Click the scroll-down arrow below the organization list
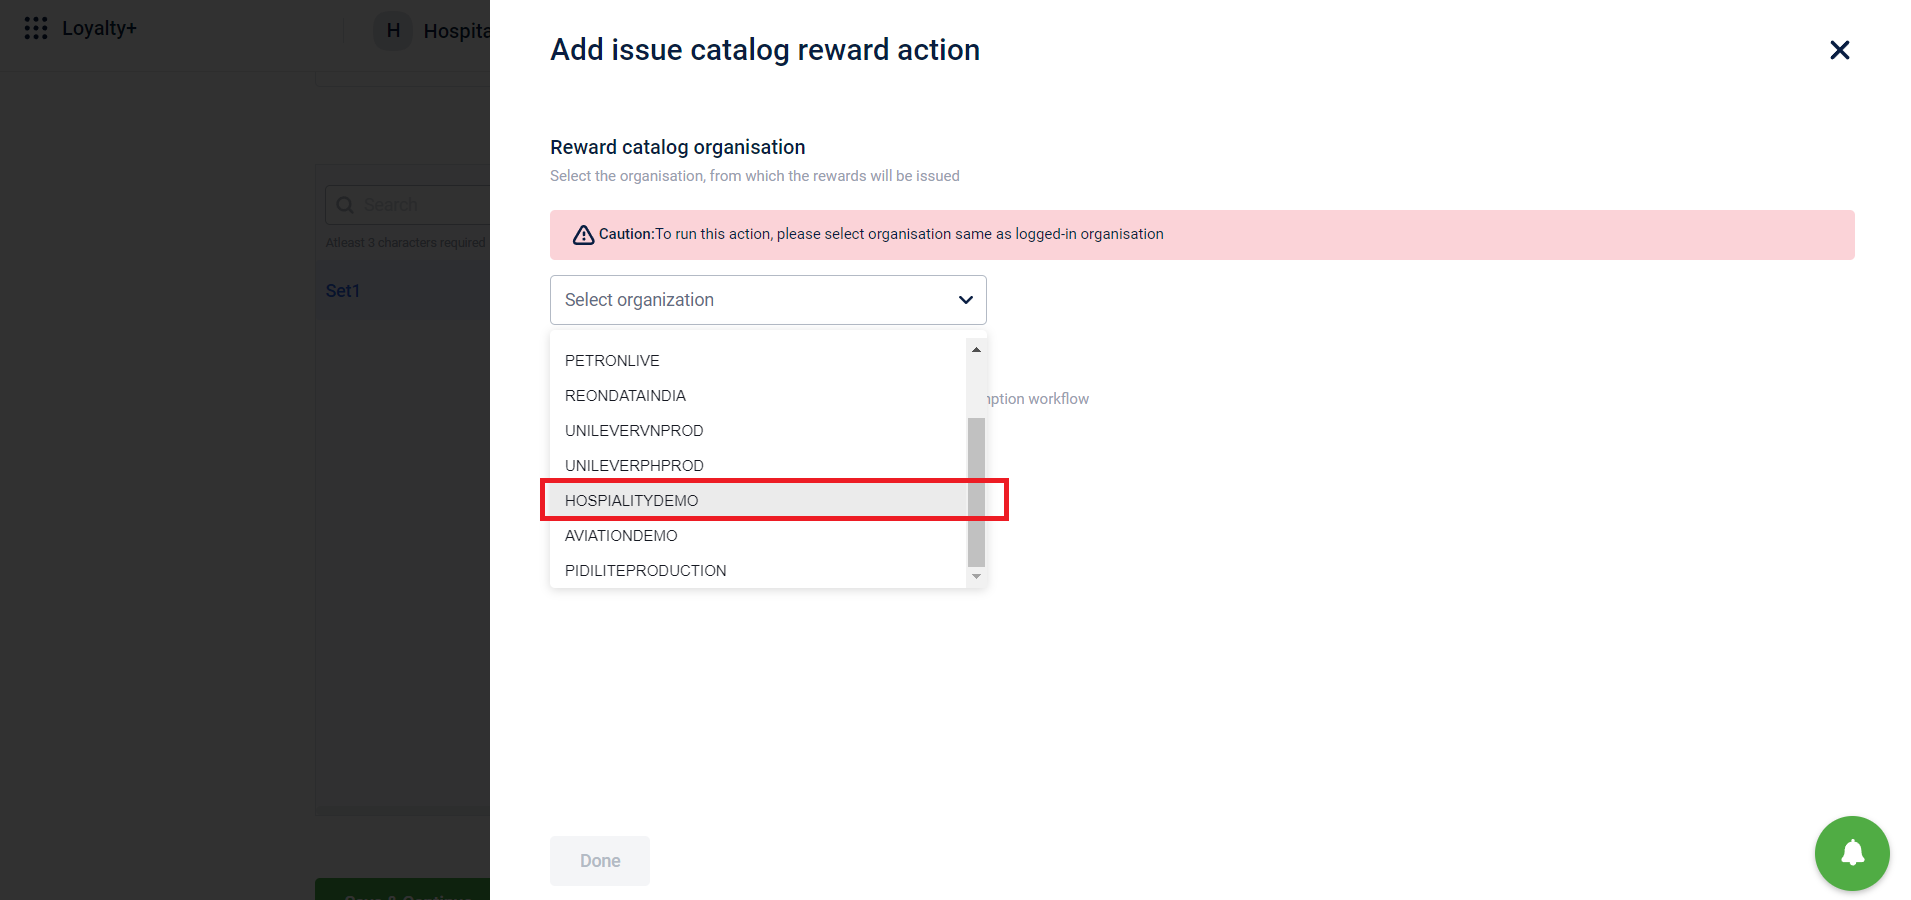This screenshot has height=900, width=1911. 976,578
